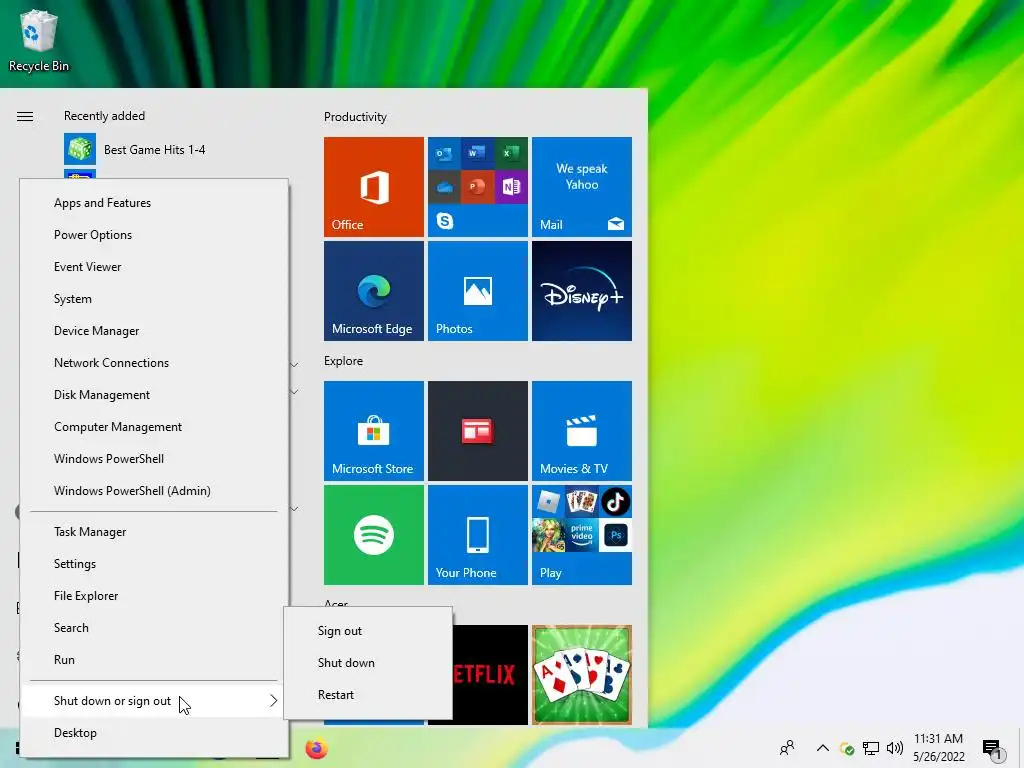Click the Prime Video icon in Play tile
This screenshot has height=768, width=1024.
[x=582, y=535]
